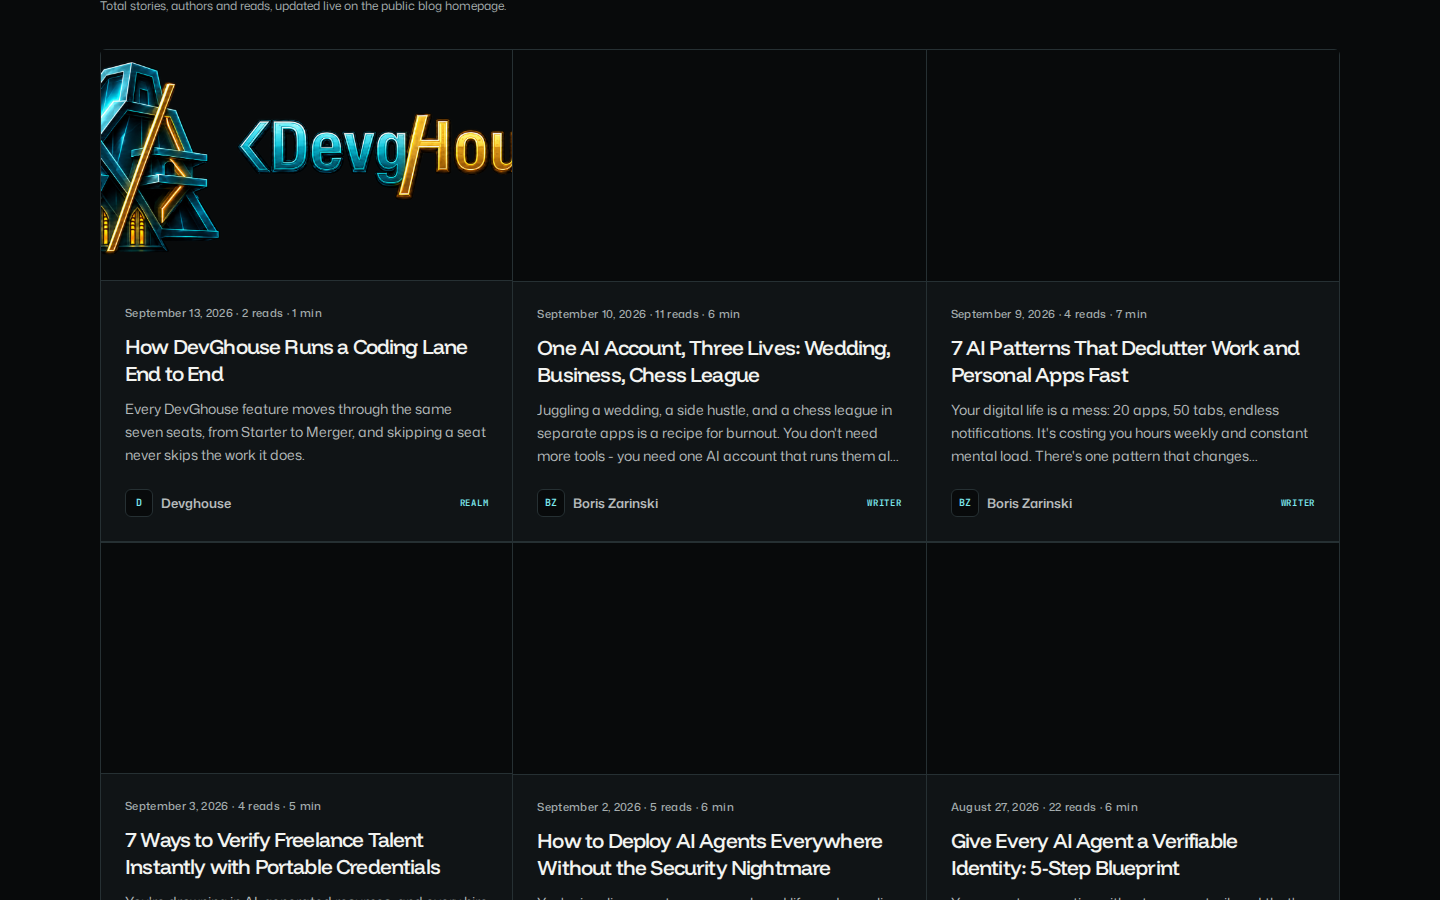Click Boris Zarinski name under AI Patterns article

click(x=1029, y=503)
